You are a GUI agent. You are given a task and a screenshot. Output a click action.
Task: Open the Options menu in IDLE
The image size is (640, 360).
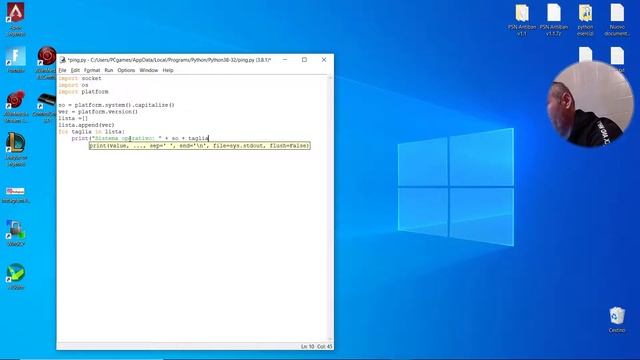[x=126, y=70]
